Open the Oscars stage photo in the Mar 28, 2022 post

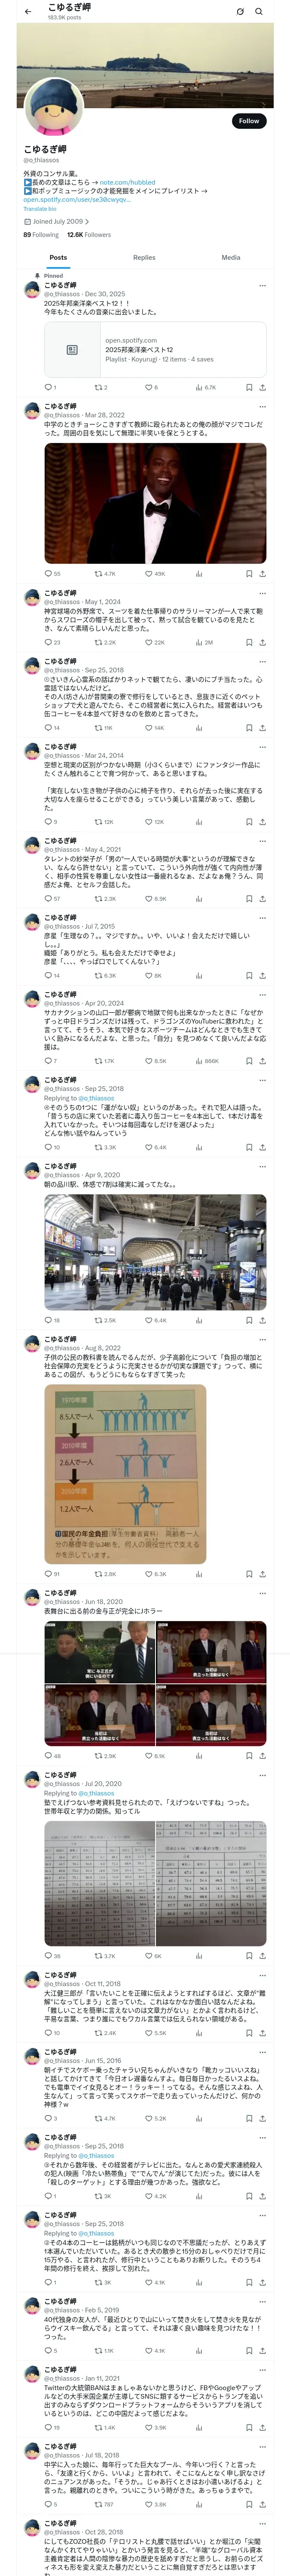click(x=155, y=504)
